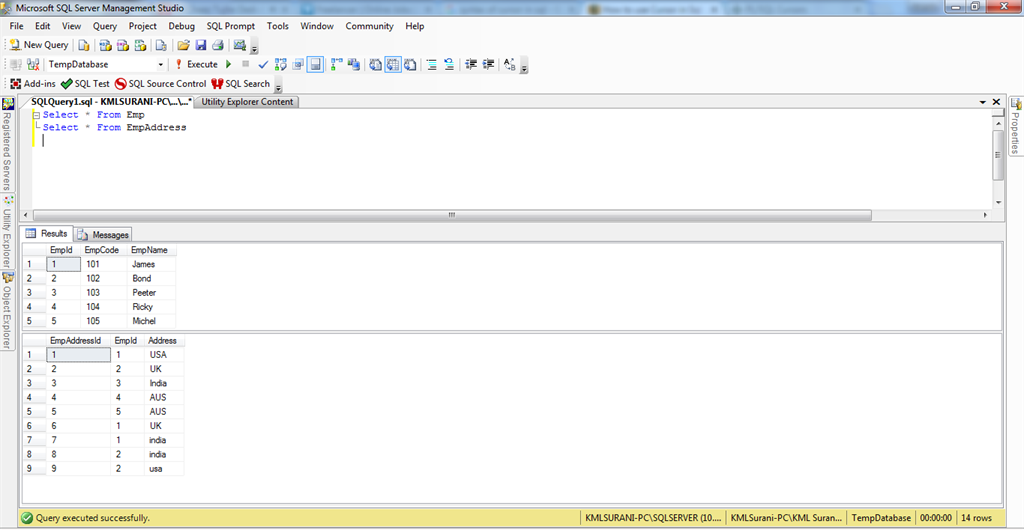
Task: Click the TempDatabase entry in the status bar
Action: (881, 518)
